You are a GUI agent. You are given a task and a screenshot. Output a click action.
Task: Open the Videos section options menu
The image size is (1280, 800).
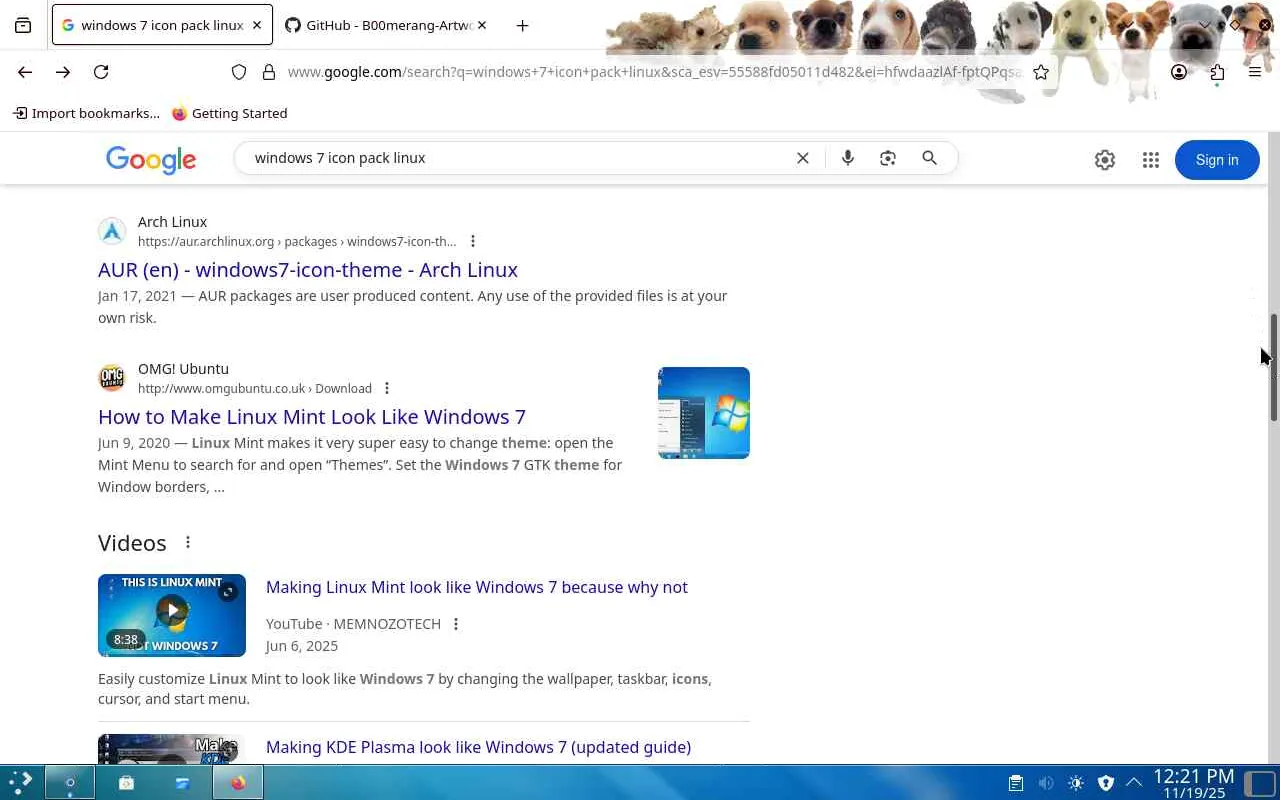tap(187, 542)
